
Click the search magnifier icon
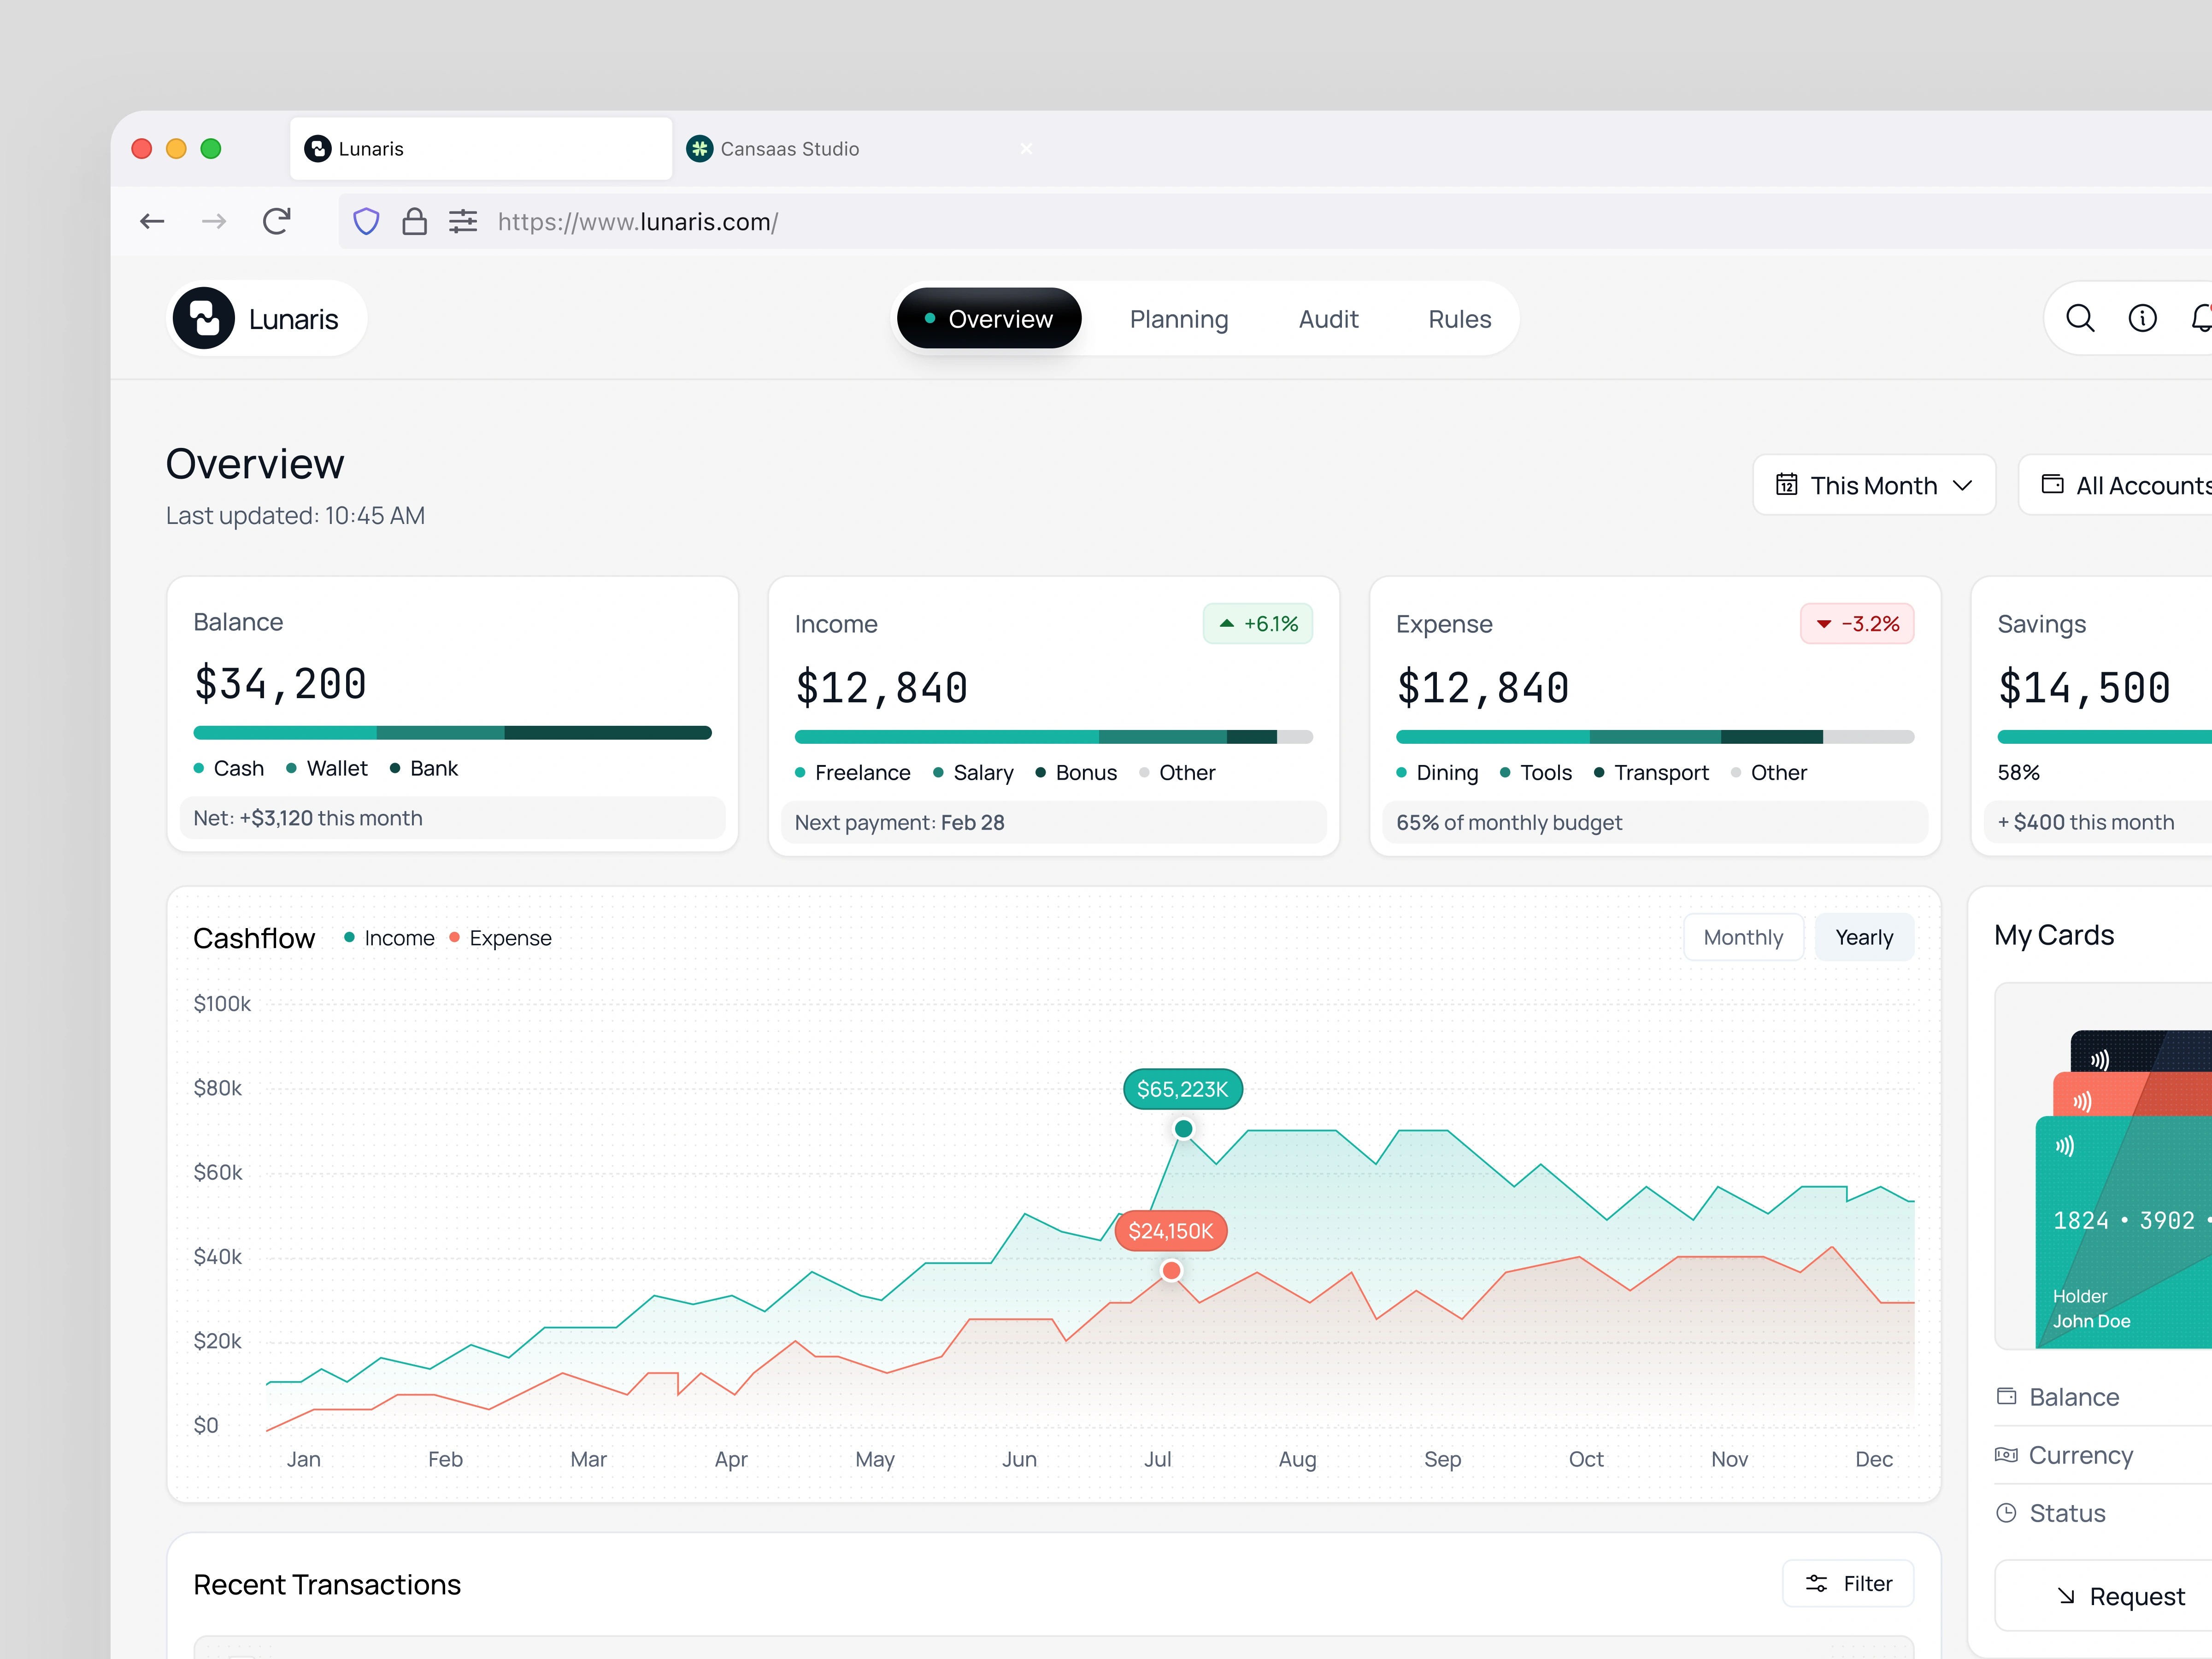coord(2080,318)
